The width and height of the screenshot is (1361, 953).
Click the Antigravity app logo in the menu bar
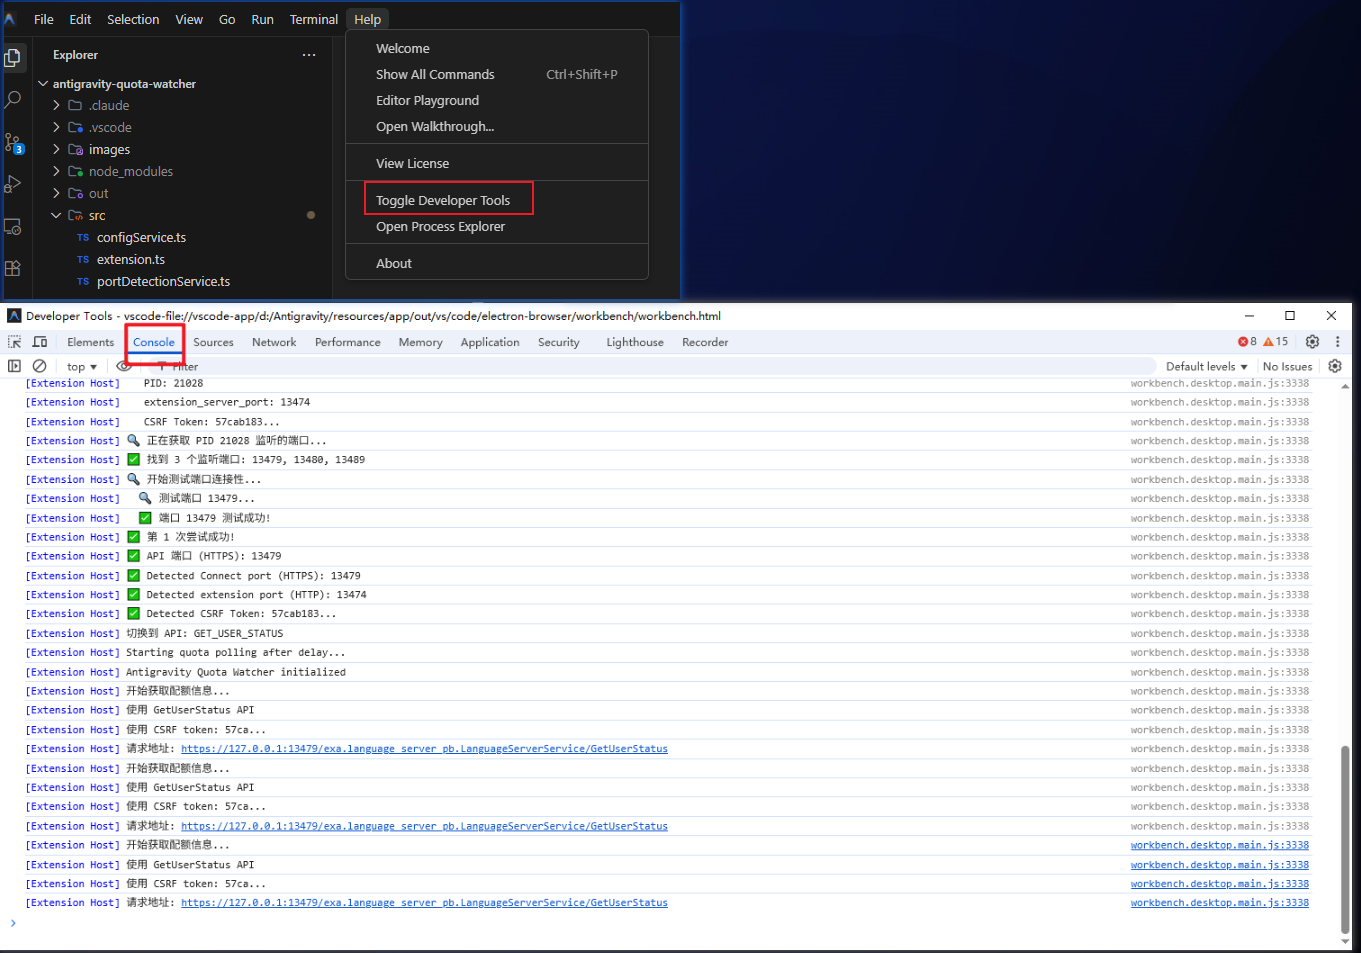[10, 19]
